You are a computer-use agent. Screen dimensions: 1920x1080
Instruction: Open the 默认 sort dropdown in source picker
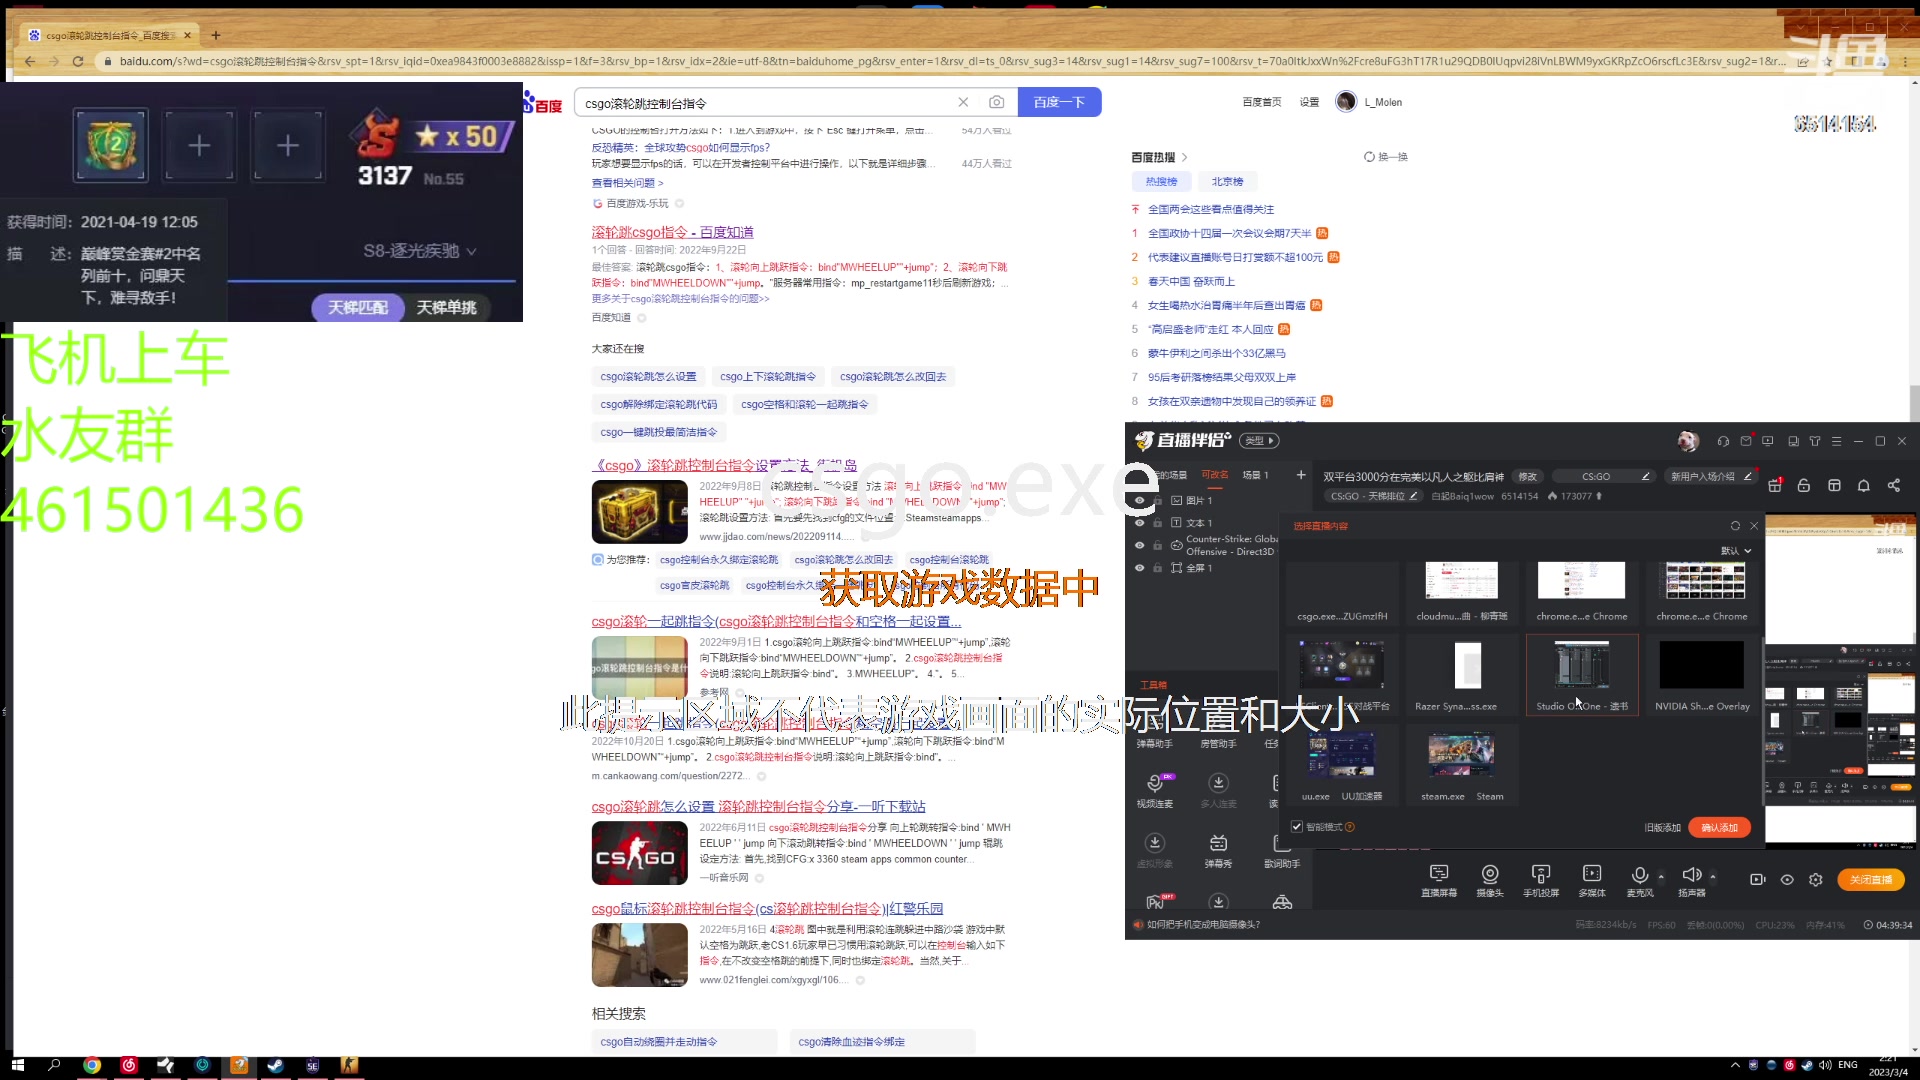pos(1736,551)
